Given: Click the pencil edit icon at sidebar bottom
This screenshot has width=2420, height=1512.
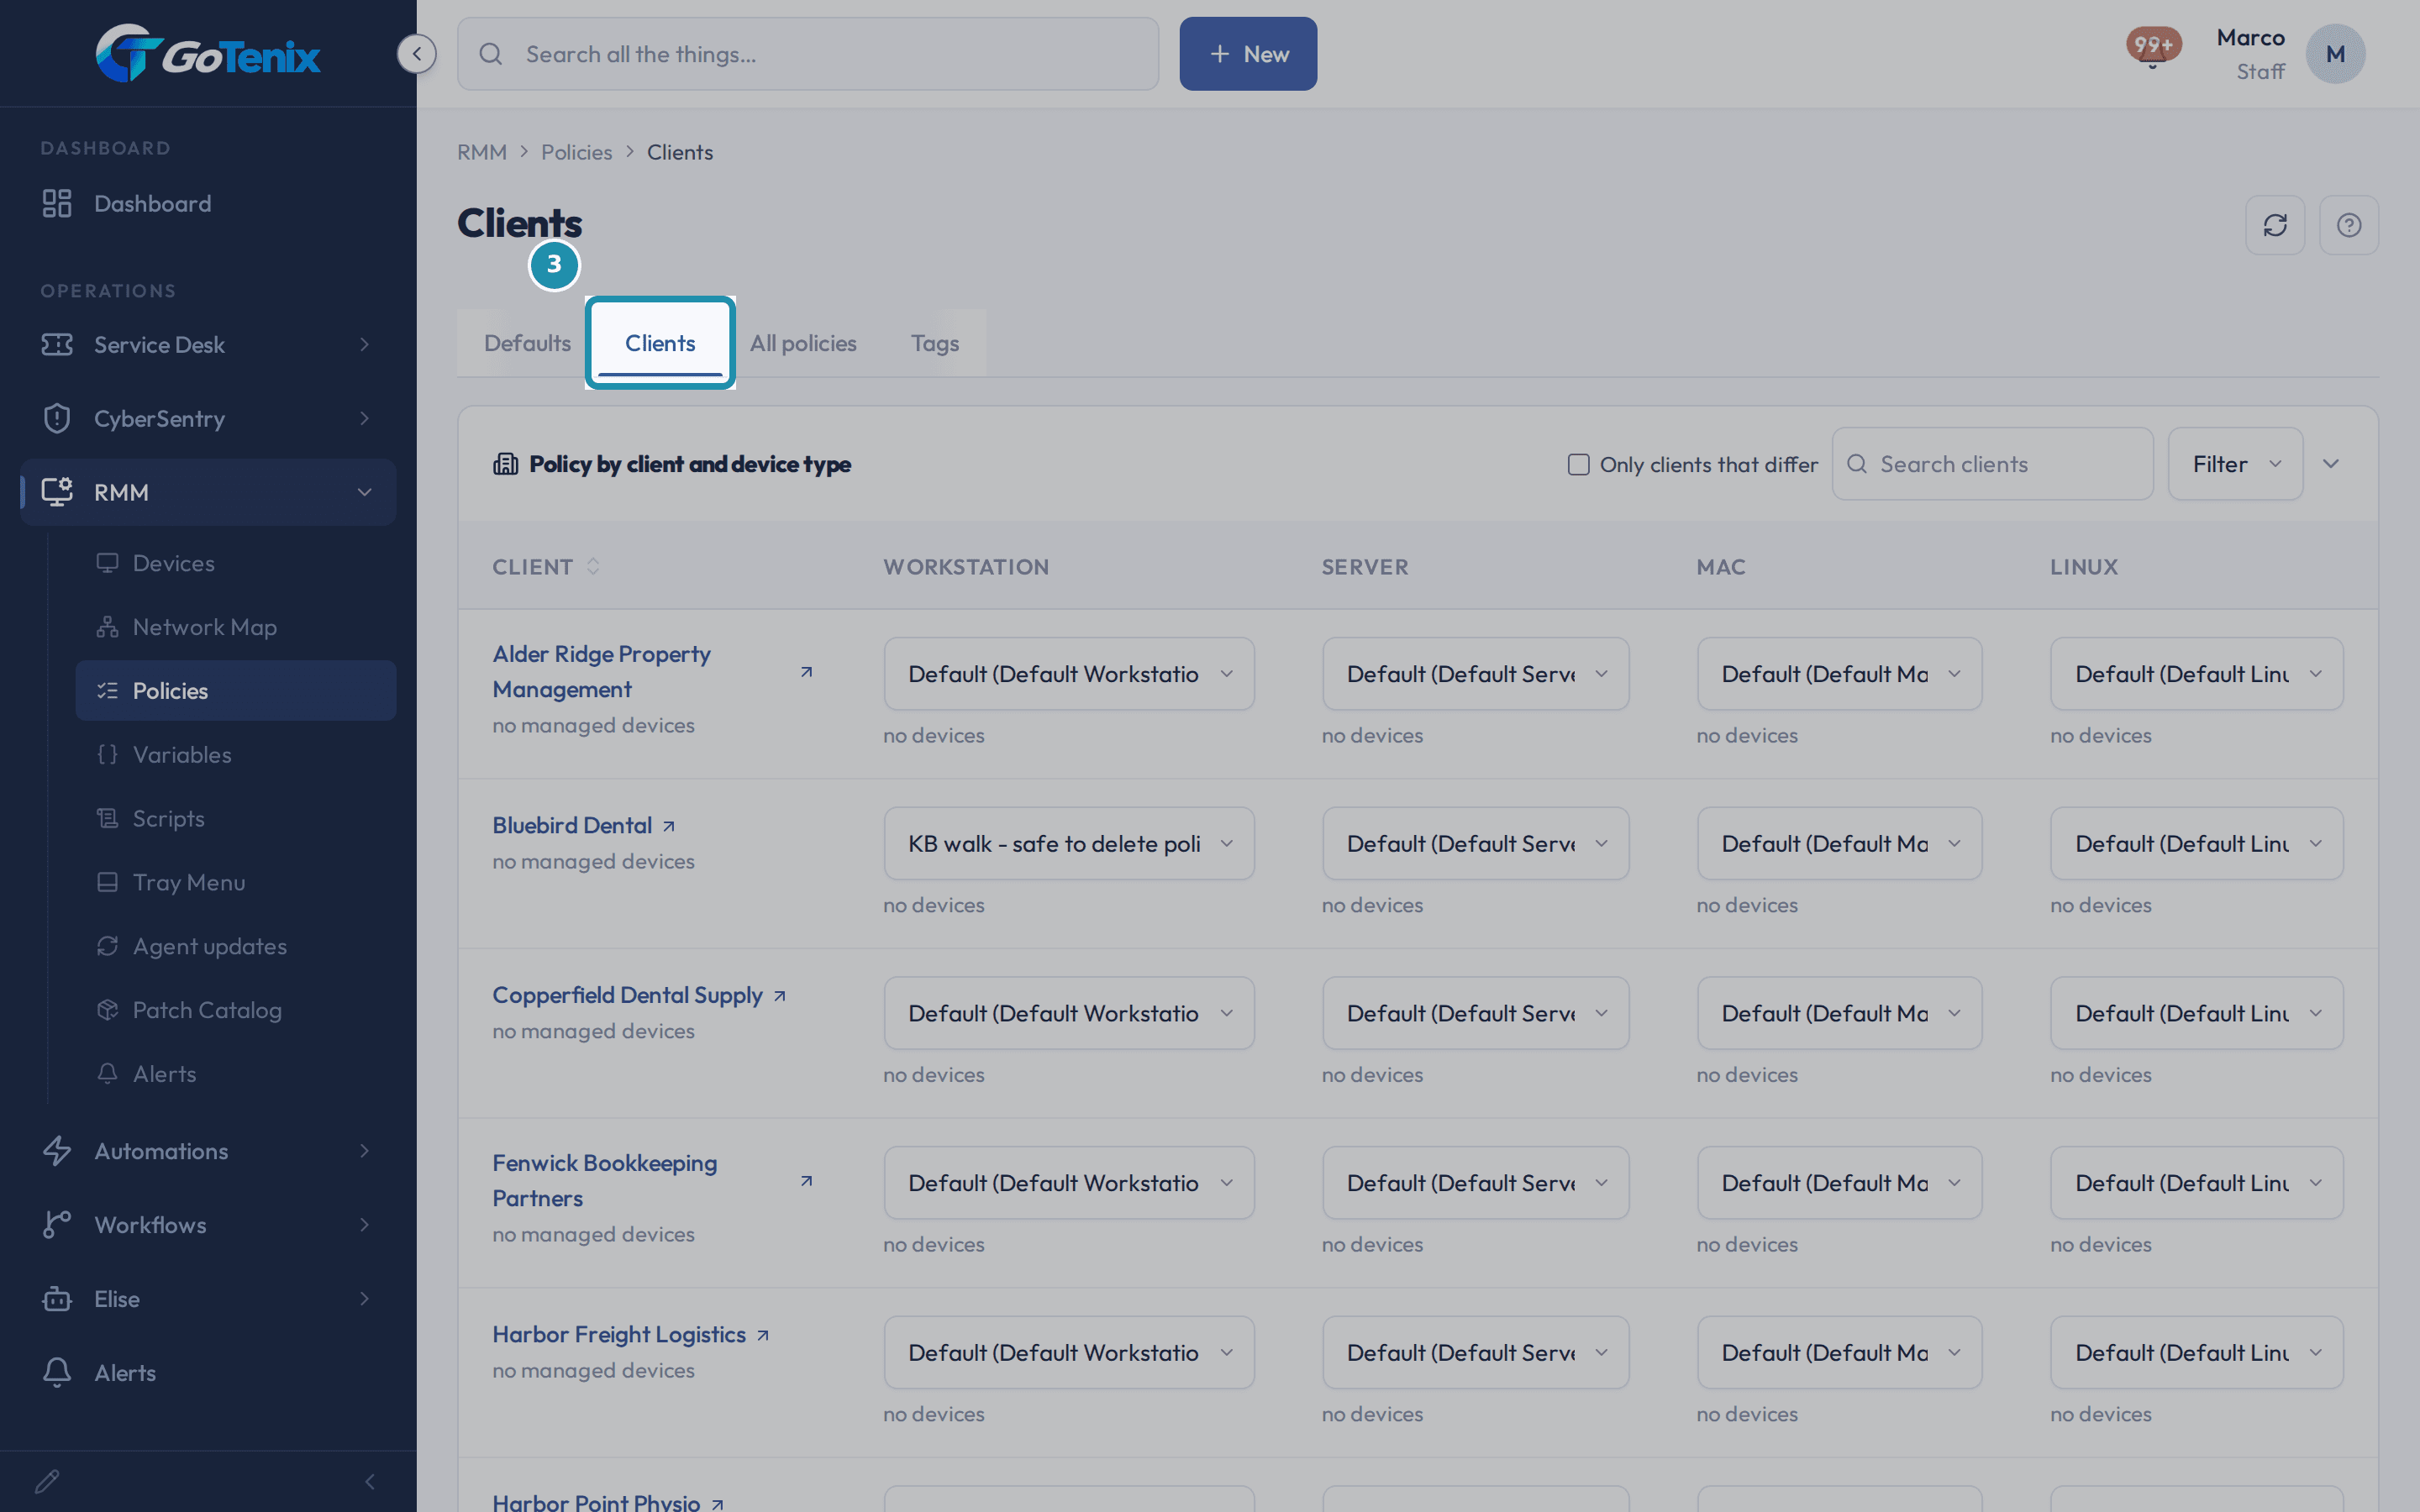Looking at the screenshot, I should click(47, 1481).
